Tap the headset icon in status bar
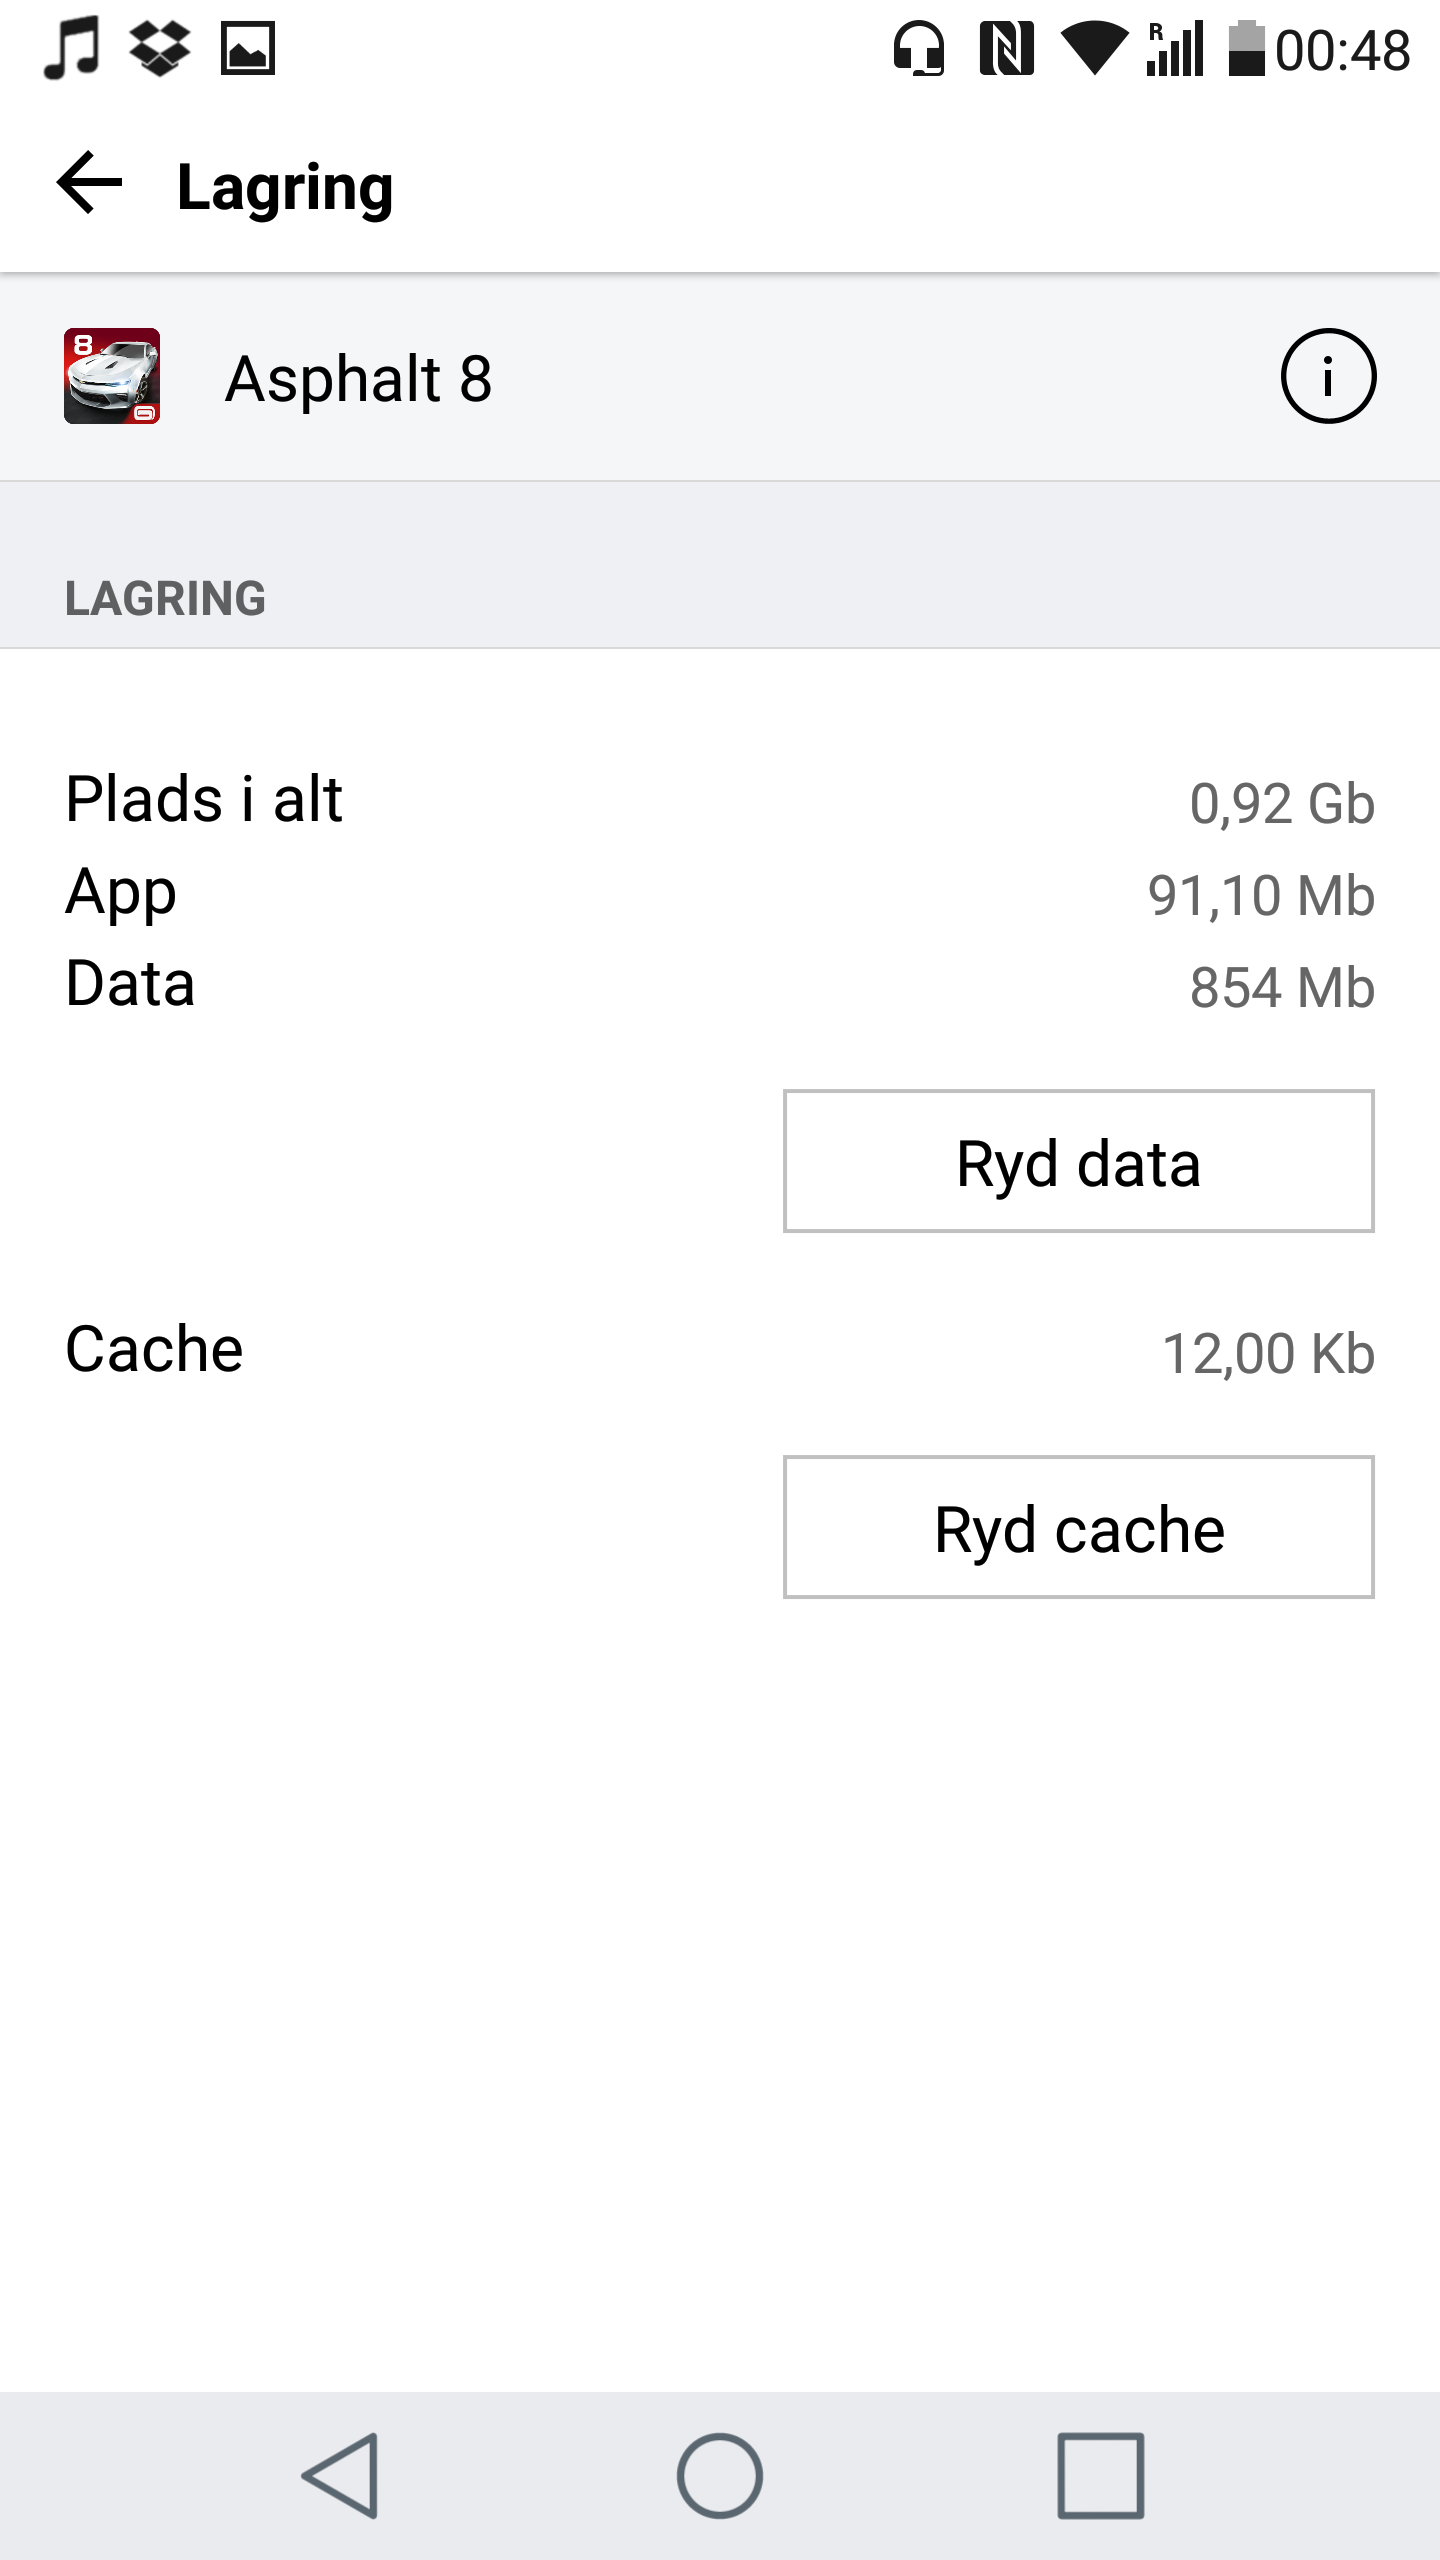Viewport: 1440px width, 2560px height. (x=919, y=48)
